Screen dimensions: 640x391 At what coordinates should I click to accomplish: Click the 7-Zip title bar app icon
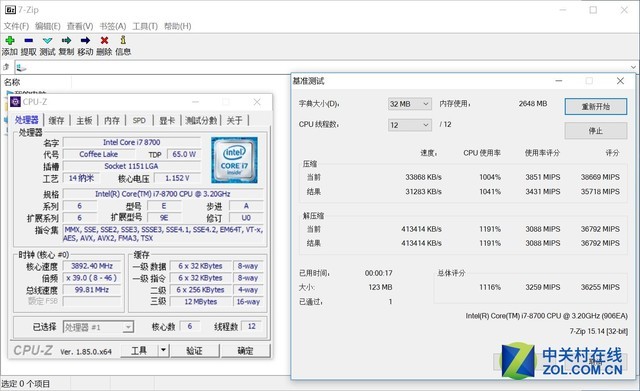[10, 9]
